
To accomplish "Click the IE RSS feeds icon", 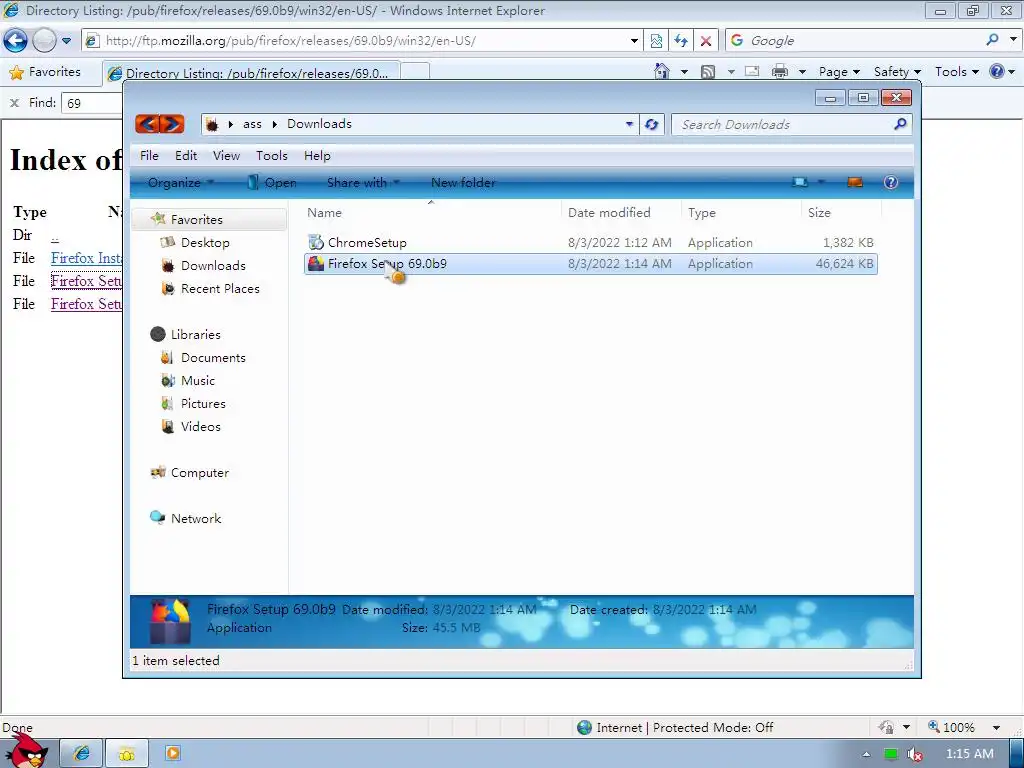I will 708,72.
